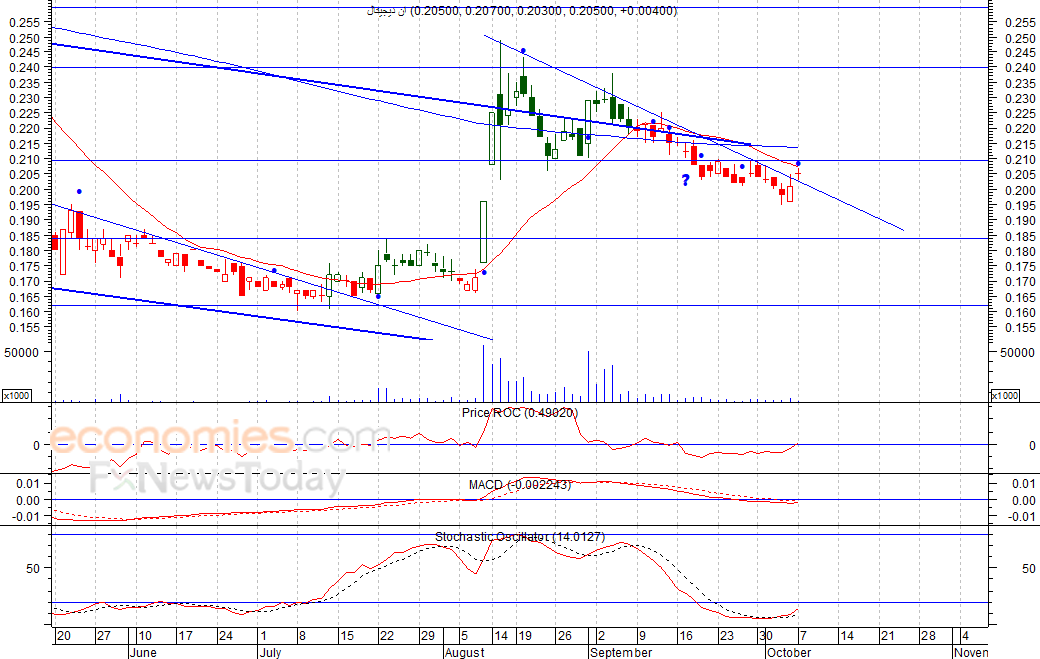Click 0.255 on the right price axis
The image size is (1040, 659).
1020,22
